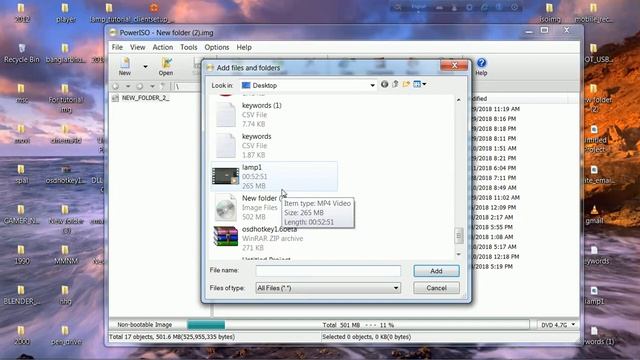Select NEW_FOLDER_2_ in the tree

pyautogui.click(x=141, y=98)
